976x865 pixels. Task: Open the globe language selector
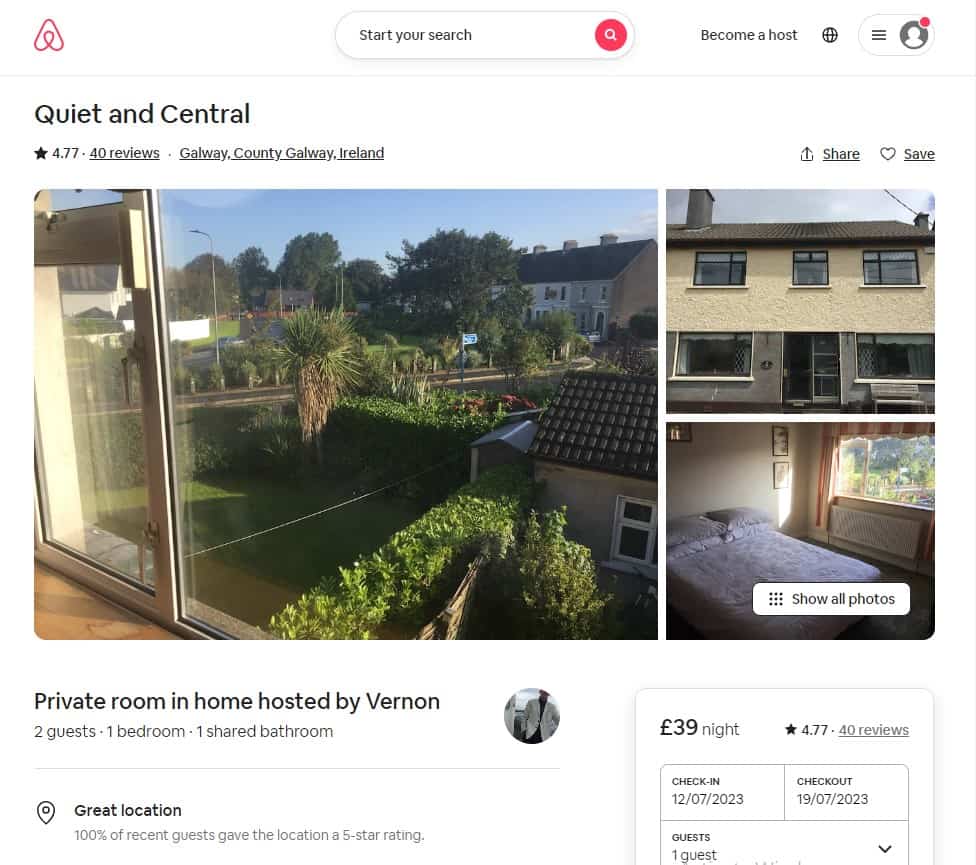[x=830, y=35]
